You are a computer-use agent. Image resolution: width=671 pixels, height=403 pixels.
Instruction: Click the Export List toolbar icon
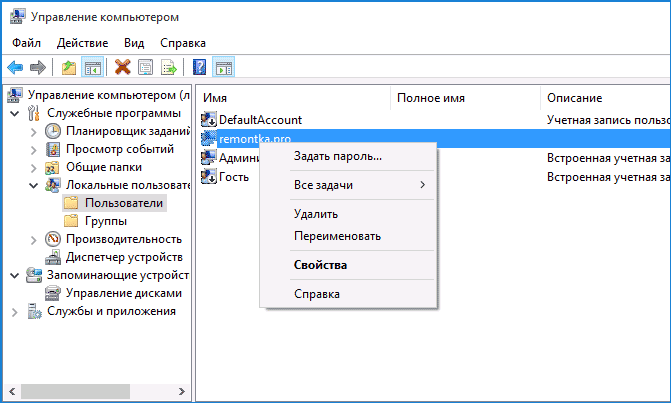tap(169, 68)
